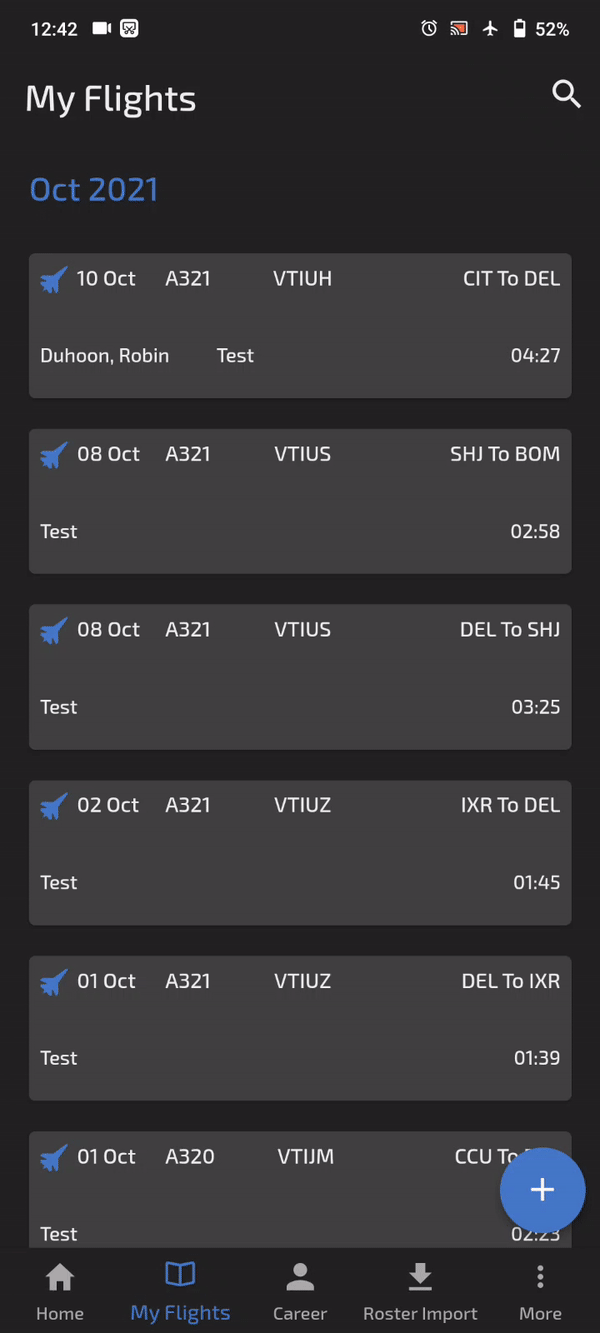Tap the Home house icon
Viewport: 600px width, 1333px height.
(60, 1277)
